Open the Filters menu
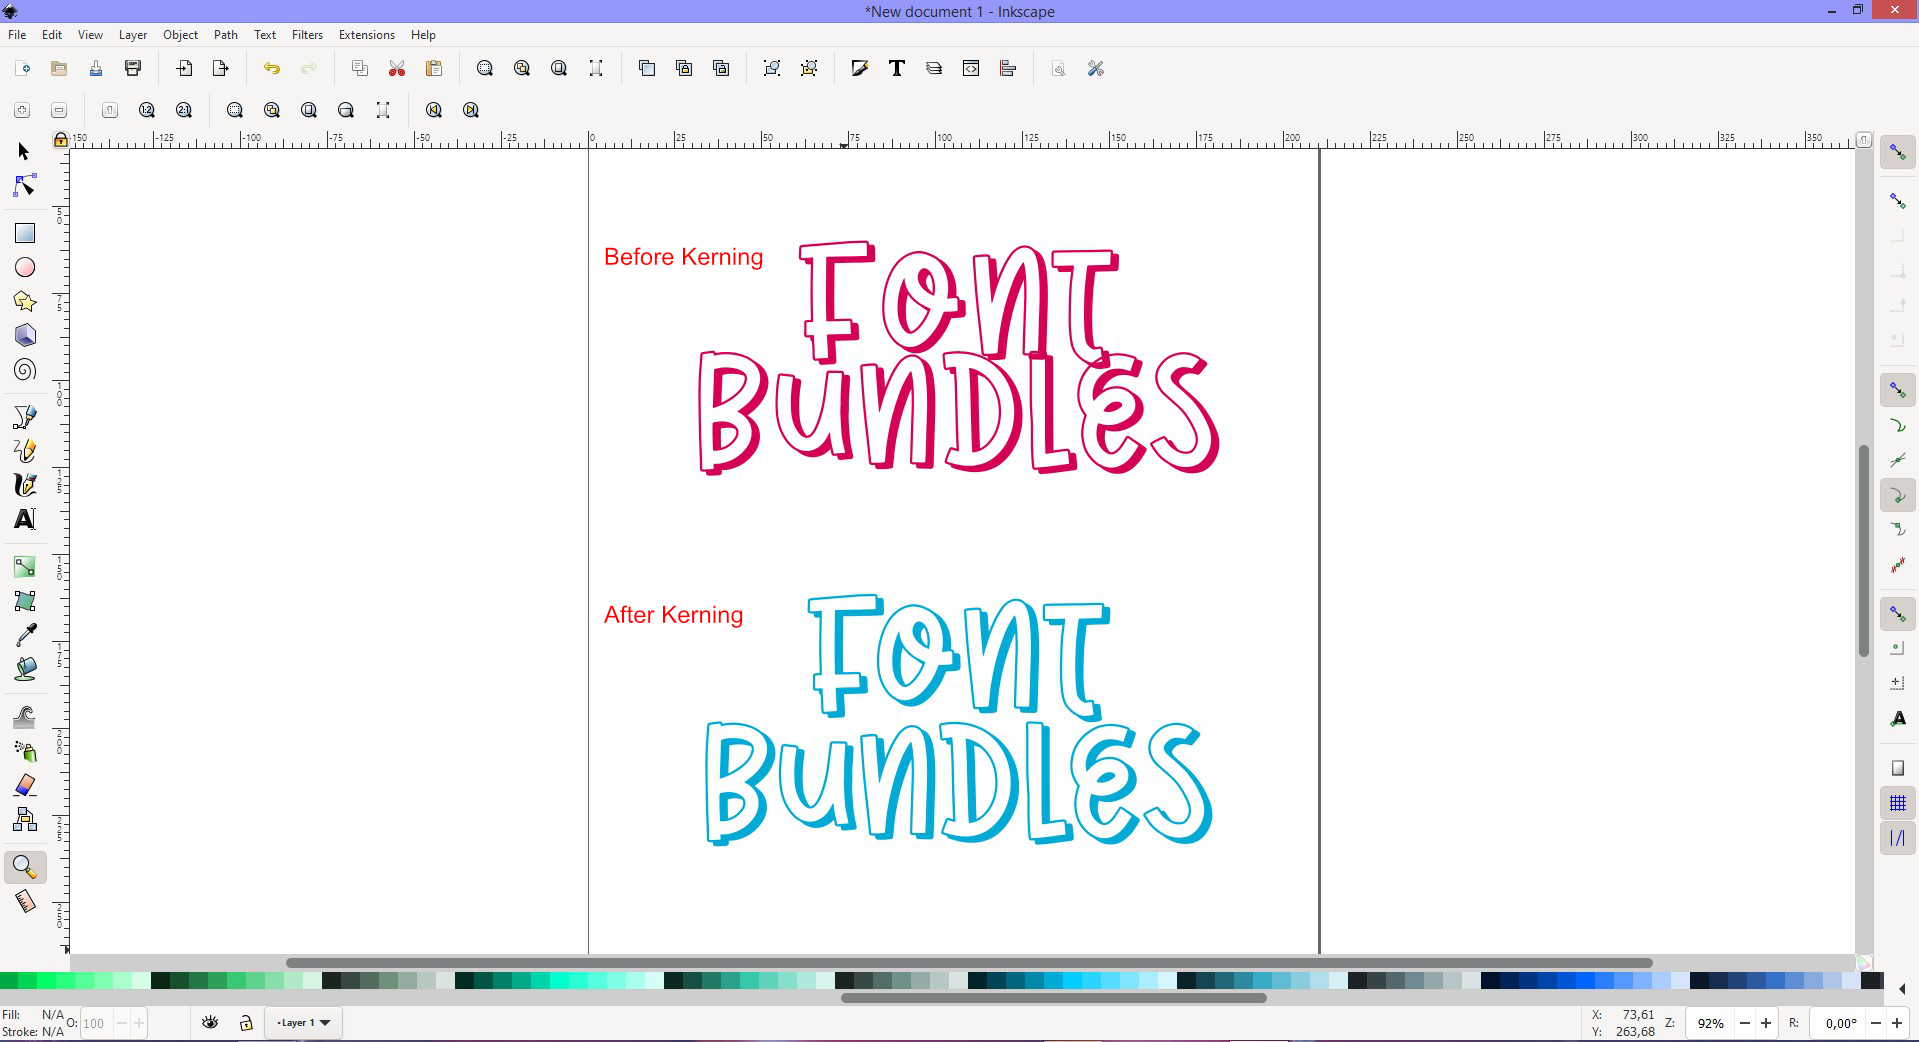Screen dimensions: 1919x1042 pos(308,34)
